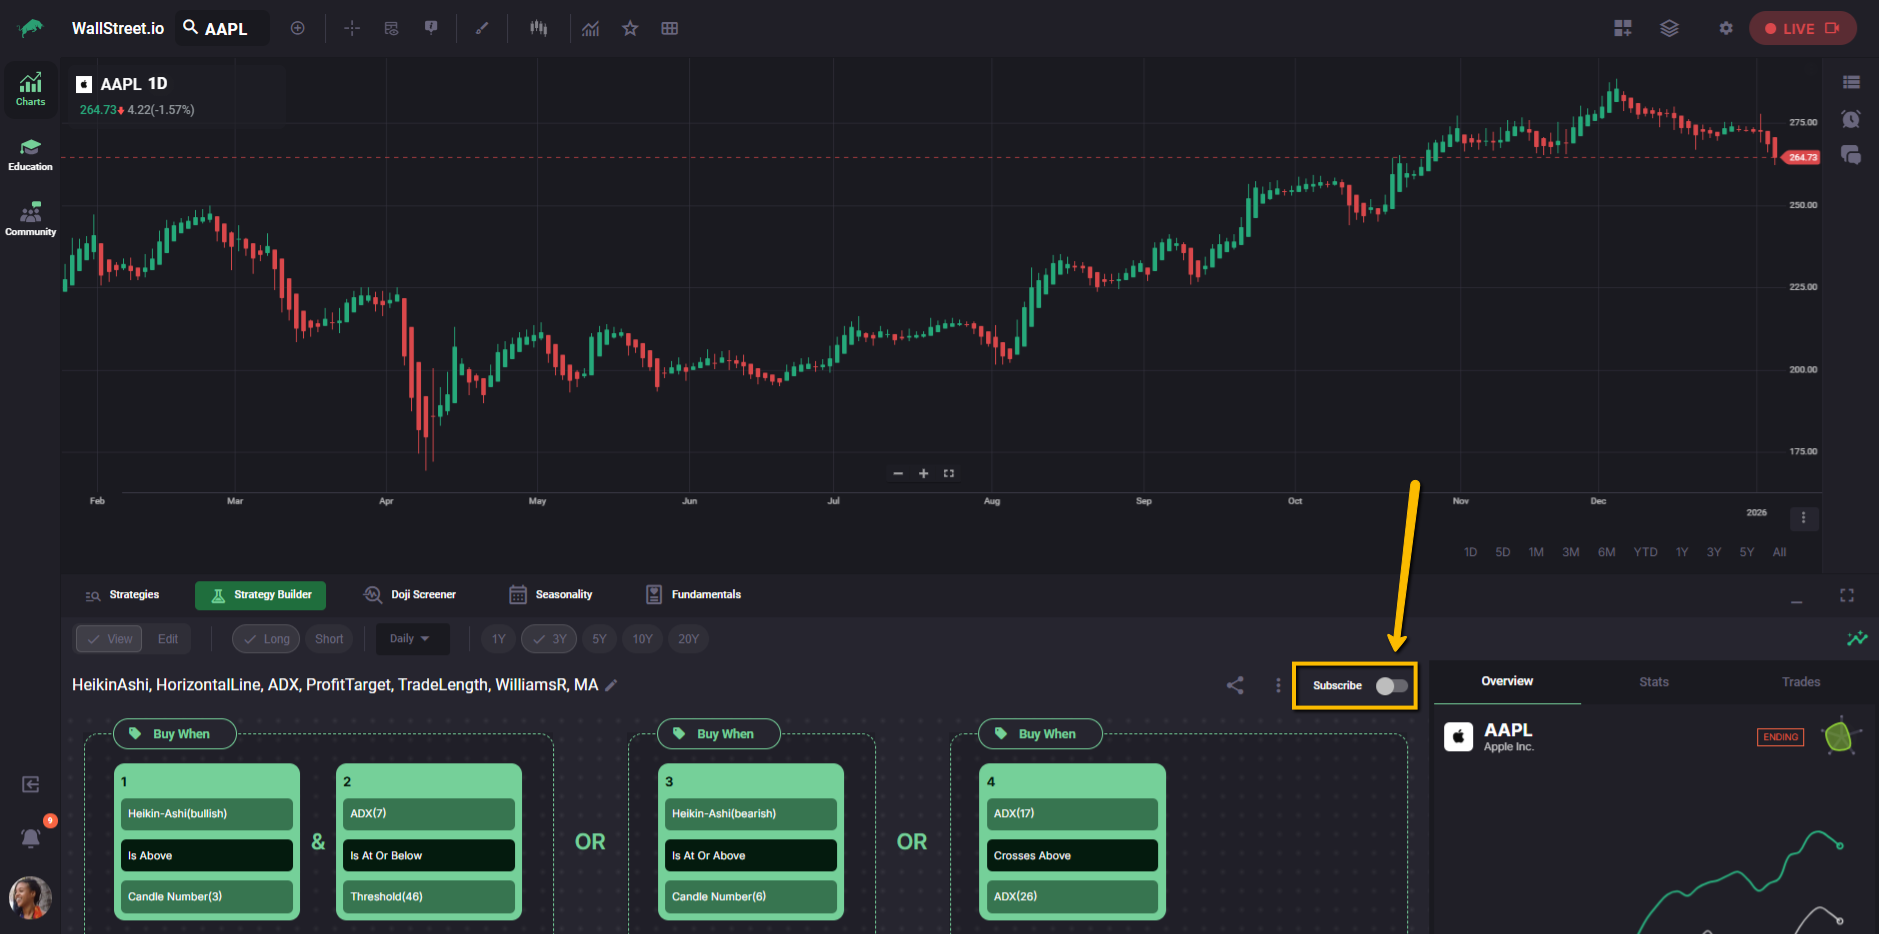
Task: Select the 5Y backtest period
Action: 599,639
